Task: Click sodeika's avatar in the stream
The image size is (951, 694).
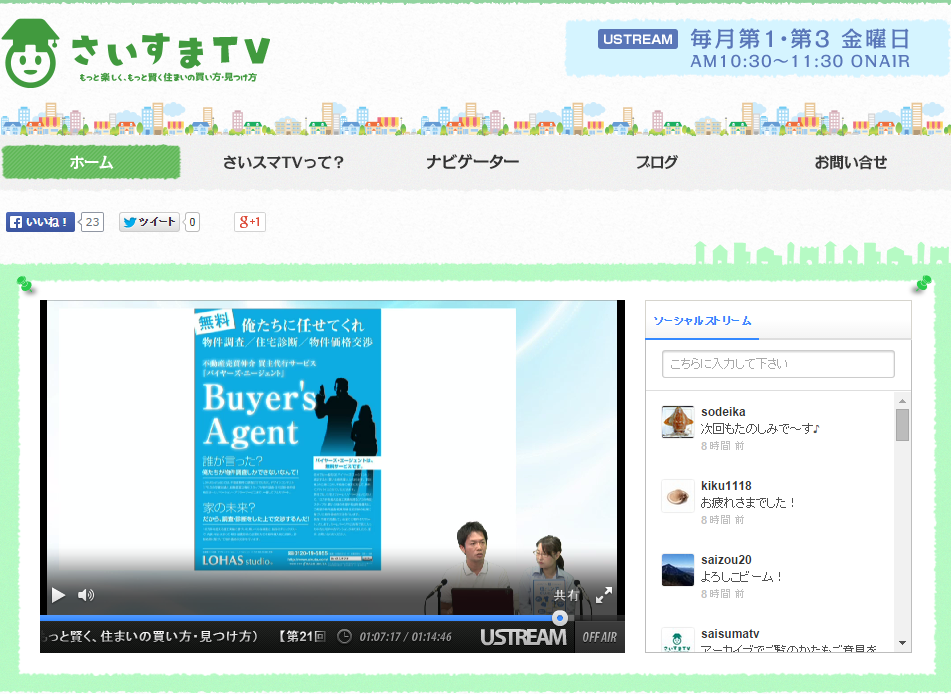Action: 678,421
